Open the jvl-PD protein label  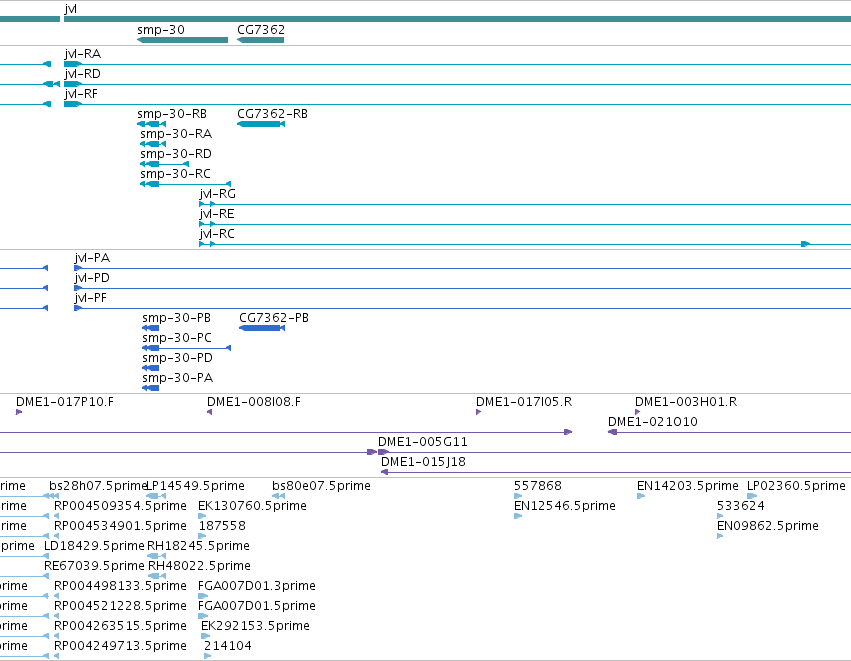(92, 278)
